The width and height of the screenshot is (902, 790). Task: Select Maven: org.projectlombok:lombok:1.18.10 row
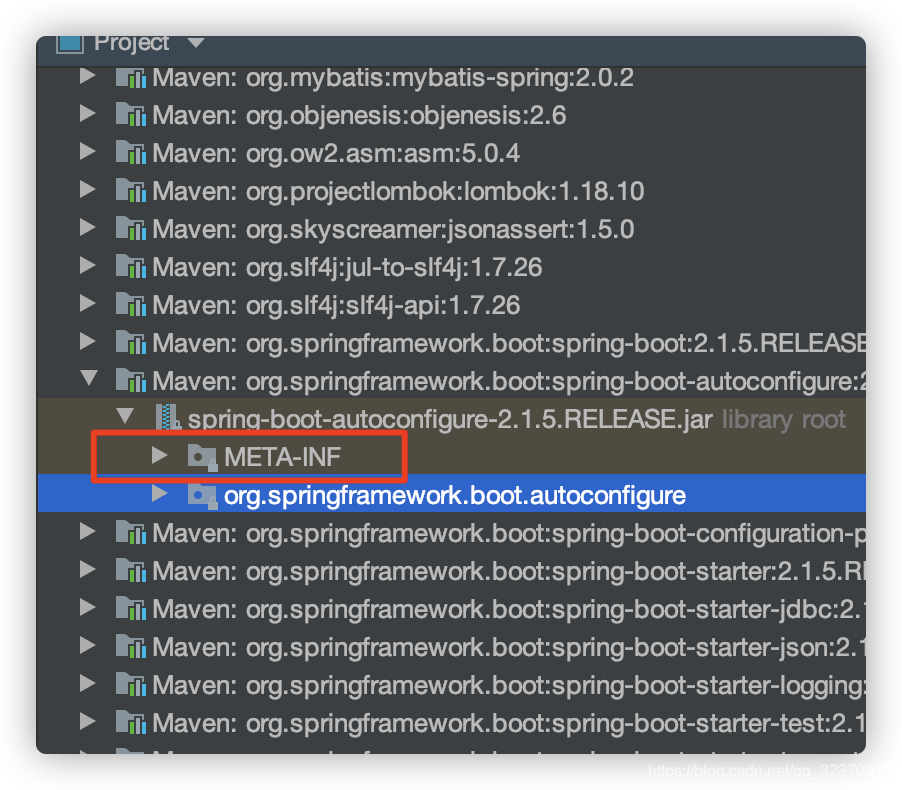(x=452, y=191)
